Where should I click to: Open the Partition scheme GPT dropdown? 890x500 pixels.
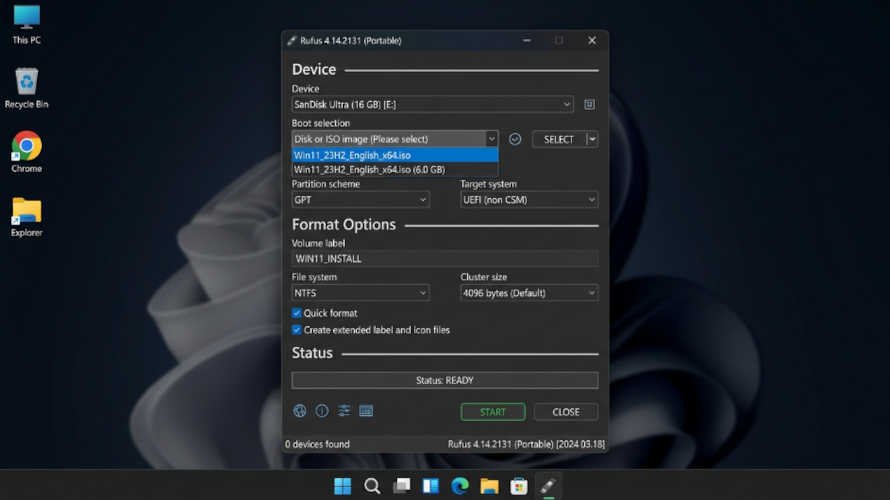tap(360, 200)
